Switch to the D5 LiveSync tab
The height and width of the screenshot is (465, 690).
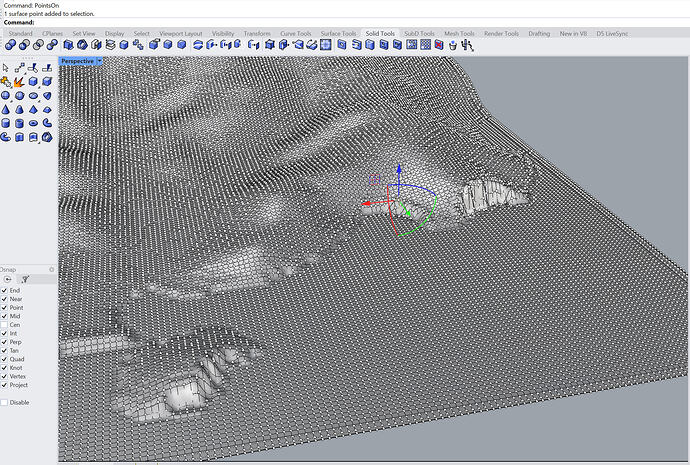coord(612,33)
